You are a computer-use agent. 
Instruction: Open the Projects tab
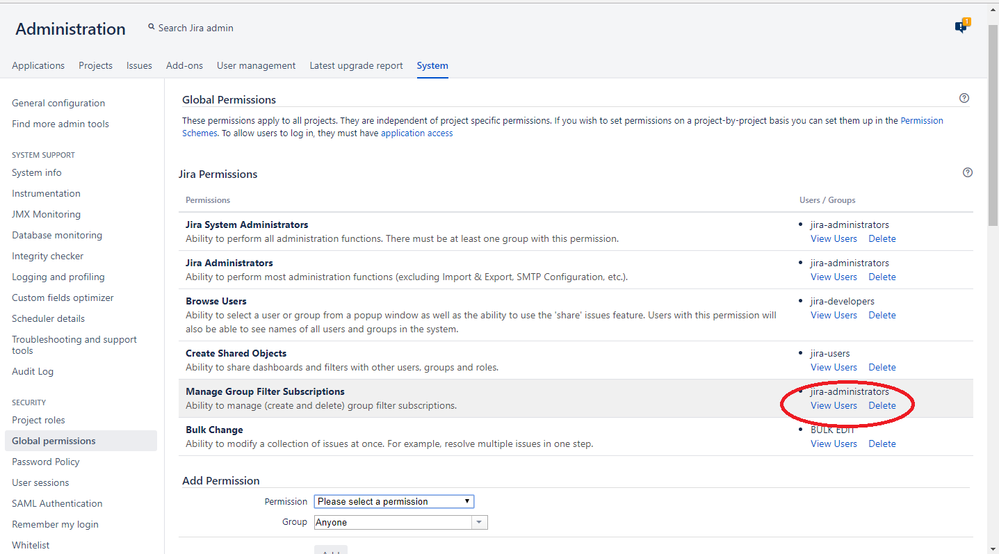96,66
